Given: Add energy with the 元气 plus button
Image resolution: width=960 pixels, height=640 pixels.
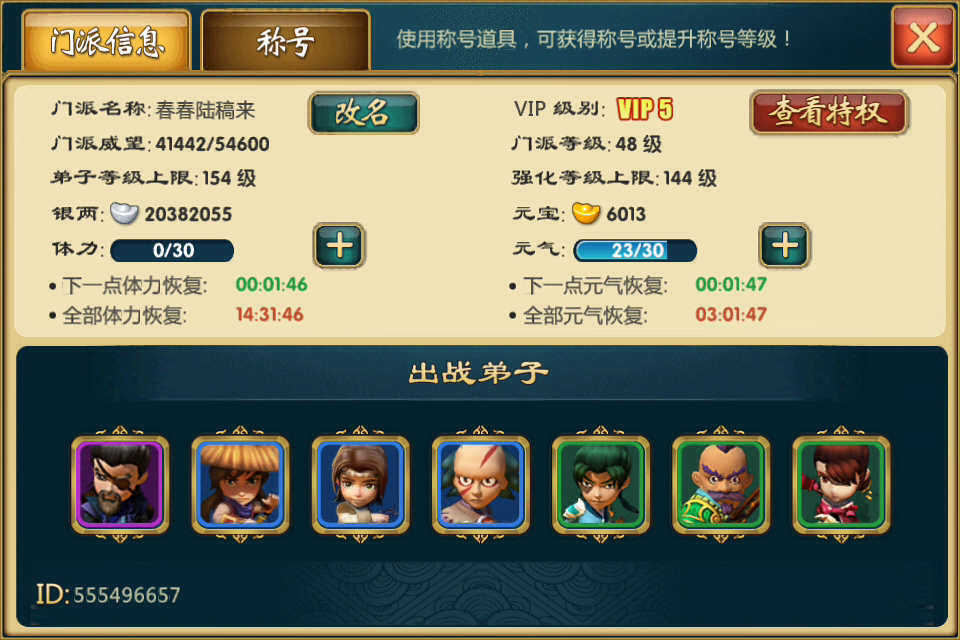Looking at the screenshot, I should [785, 246].
